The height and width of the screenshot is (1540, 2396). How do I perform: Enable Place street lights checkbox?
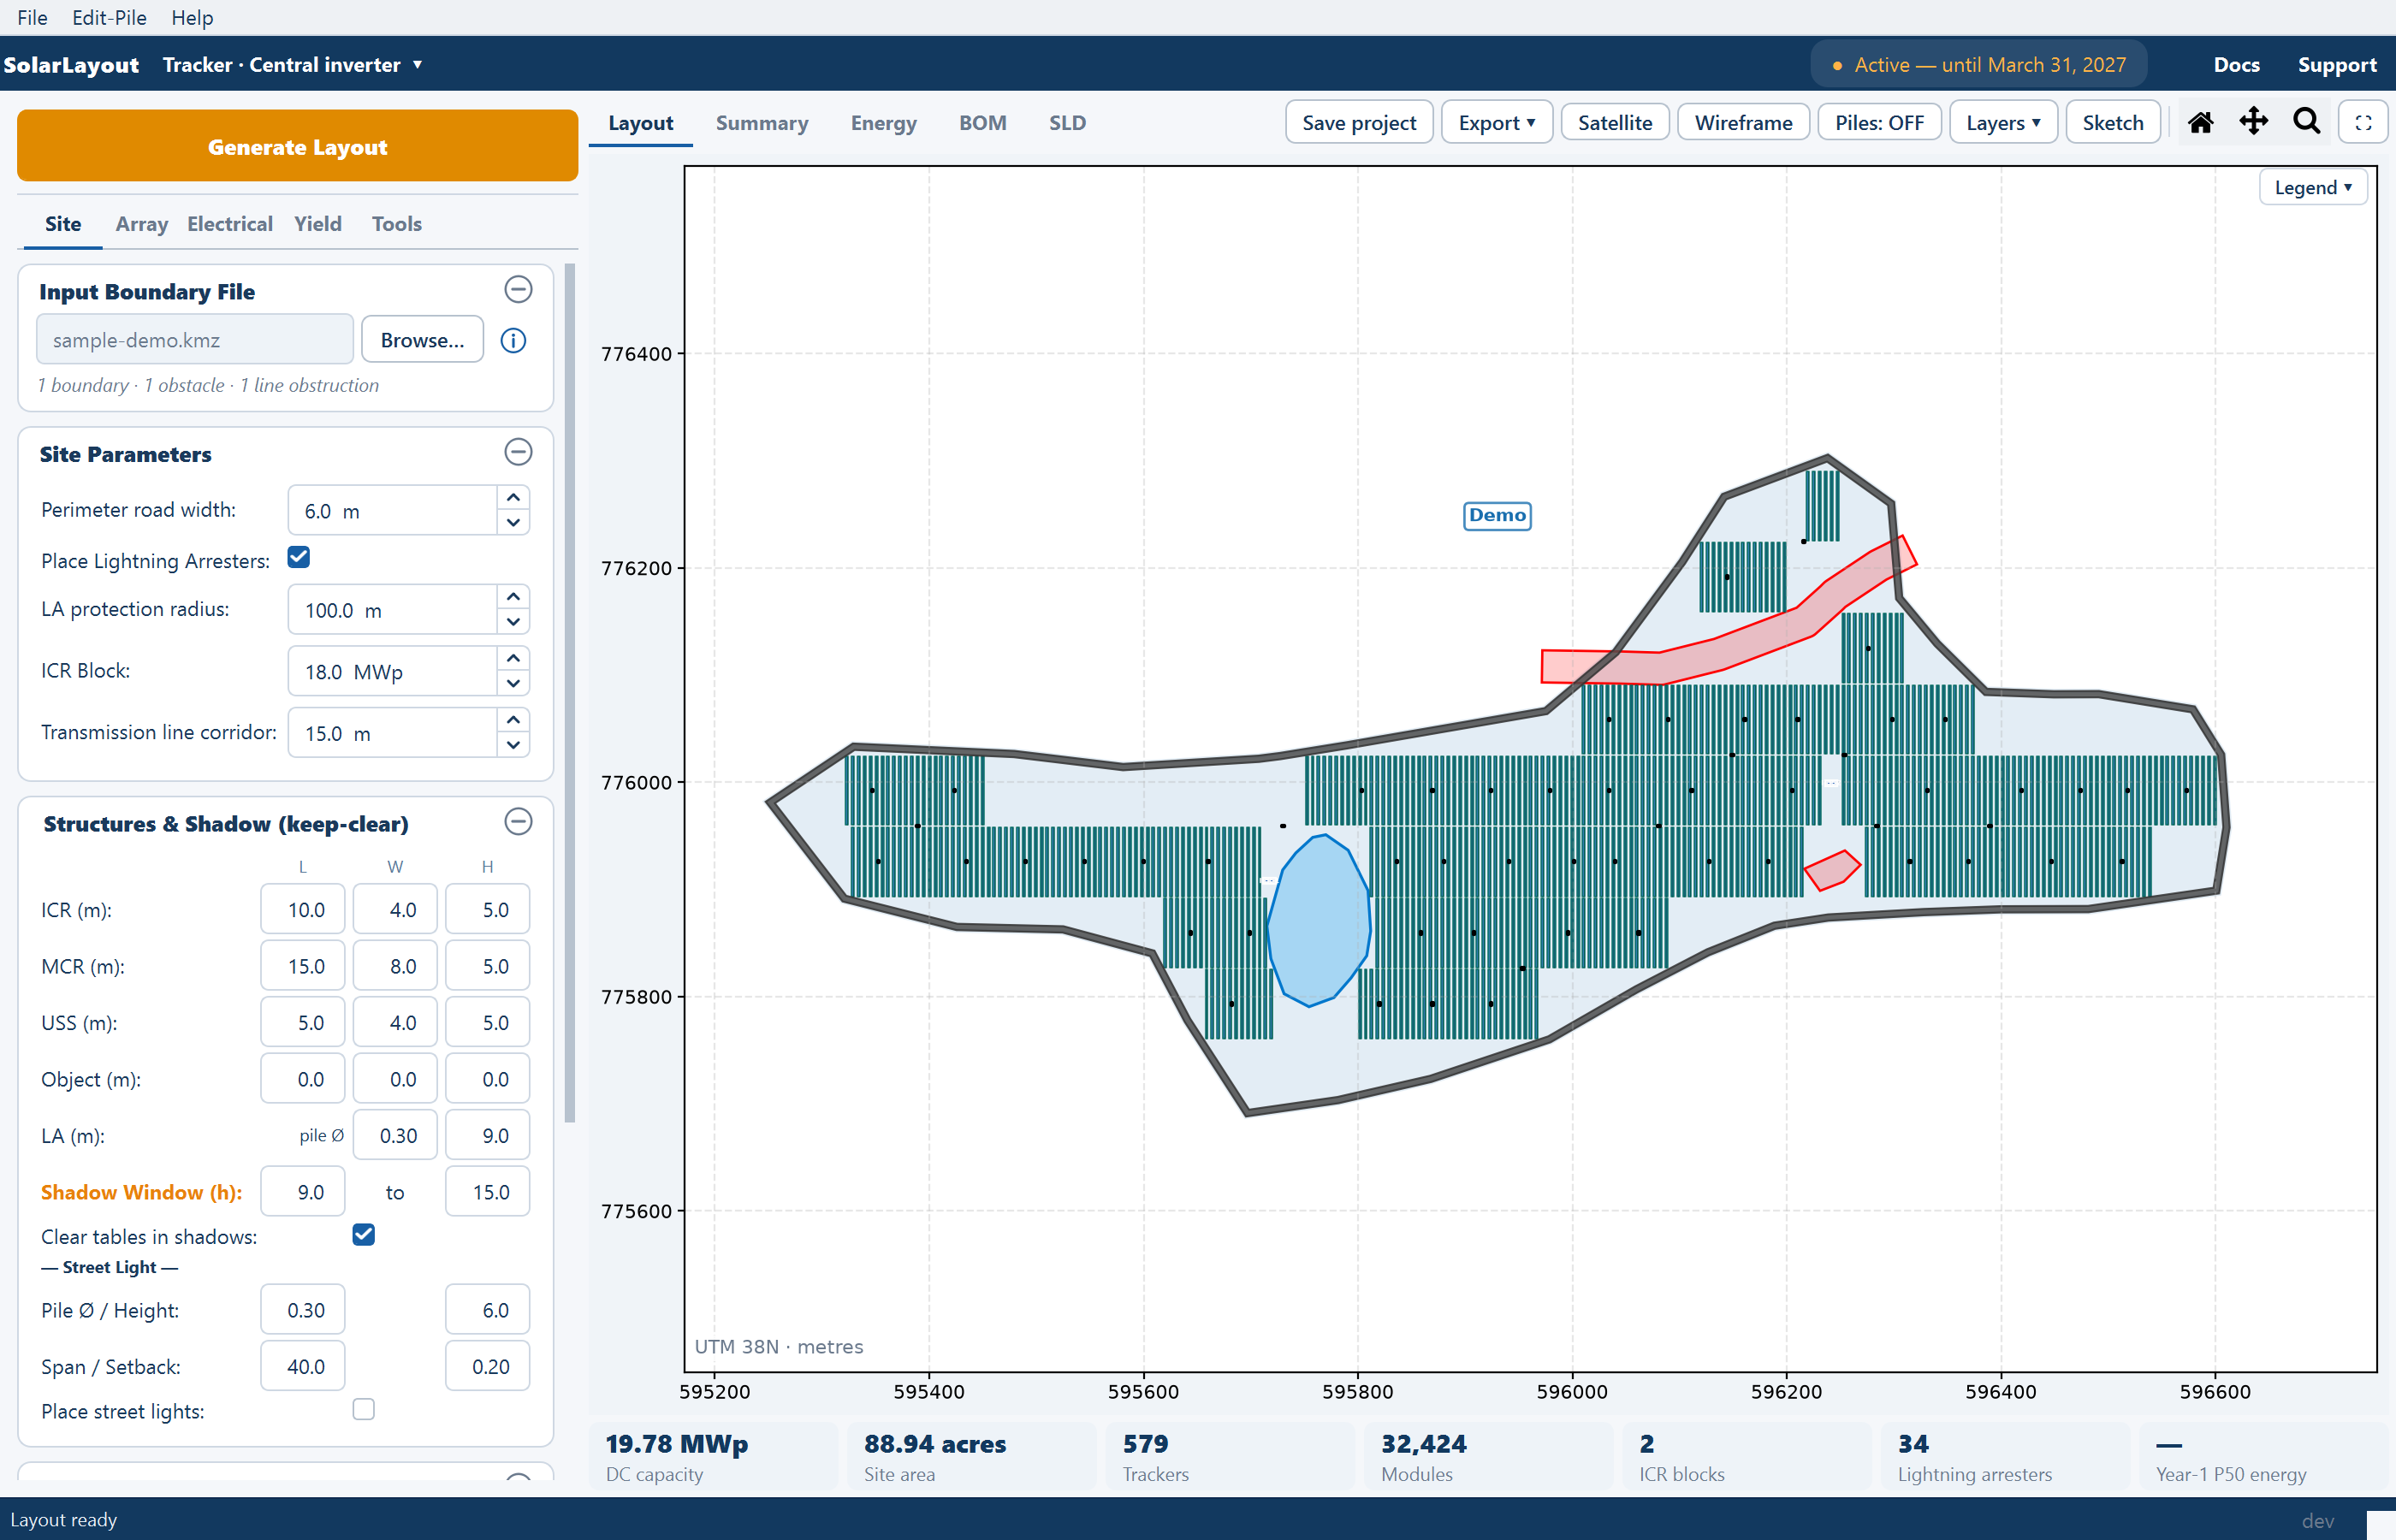click(364, 1409)
